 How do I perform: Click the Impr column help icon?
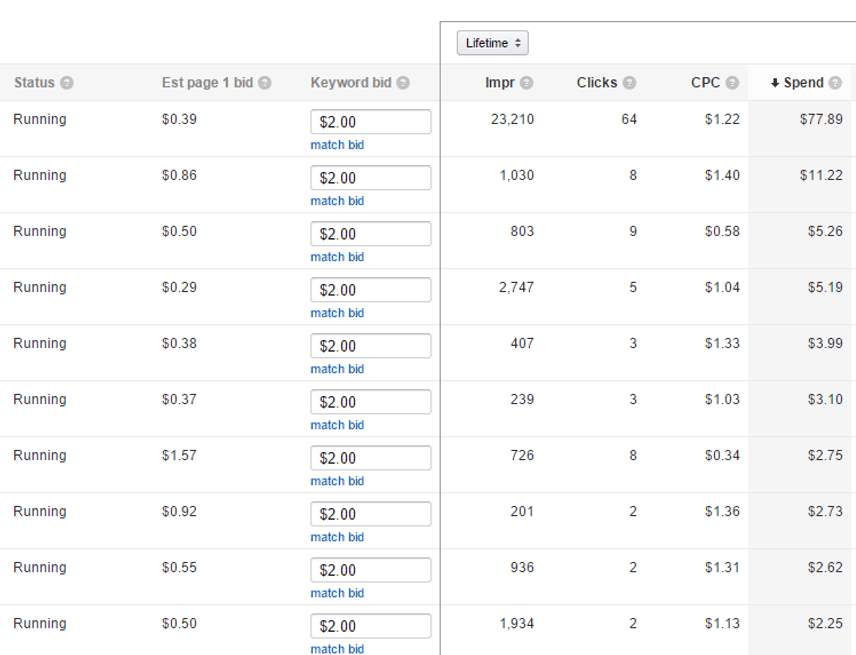[x=527, y=83]
